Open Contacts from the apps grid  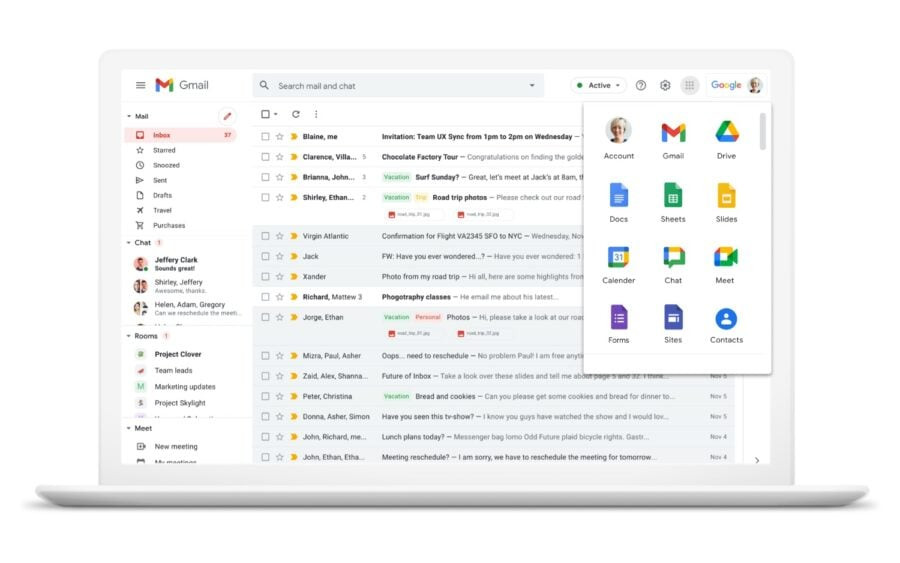tap(726, 319)
